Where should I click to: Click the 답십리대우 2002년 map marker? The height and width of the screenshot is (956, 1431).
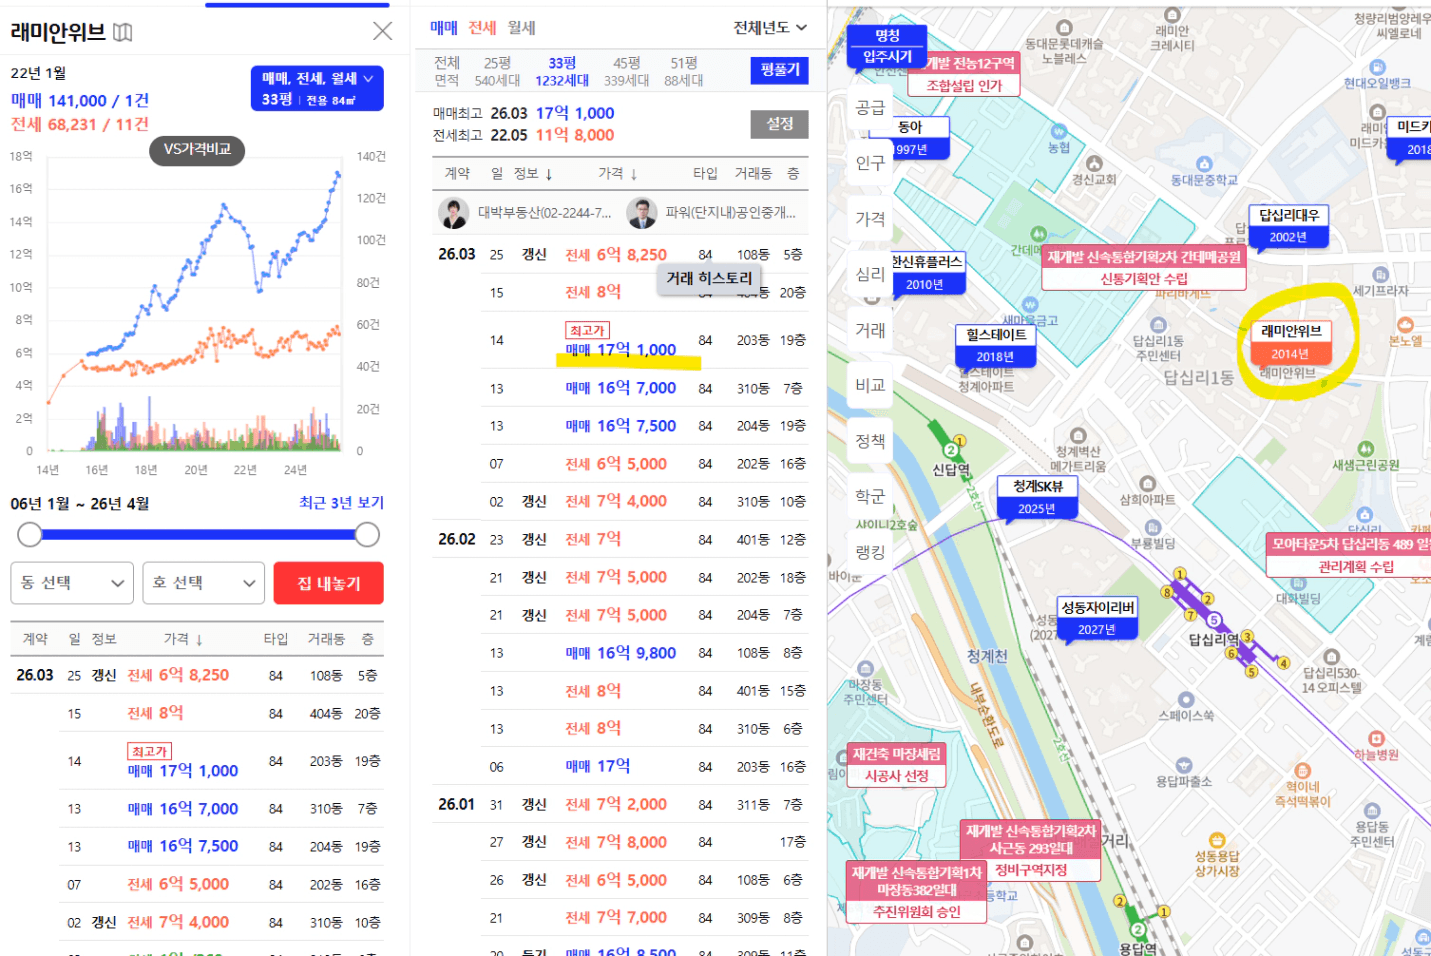(x=1289, y=226)
